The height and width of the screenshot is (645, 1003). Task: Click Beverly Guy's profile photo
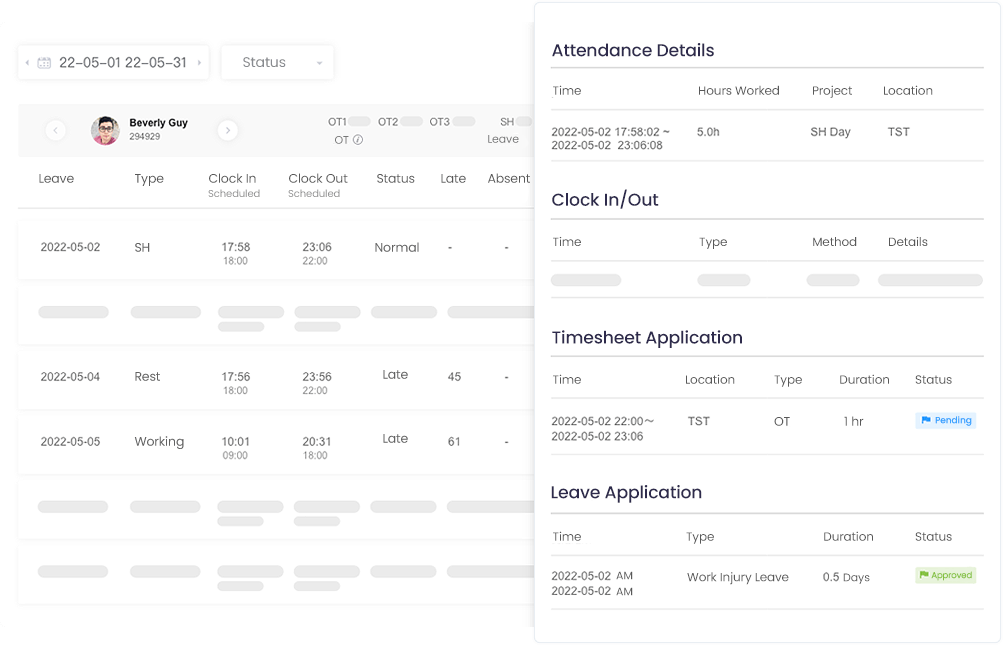click(x=106, y=131)
